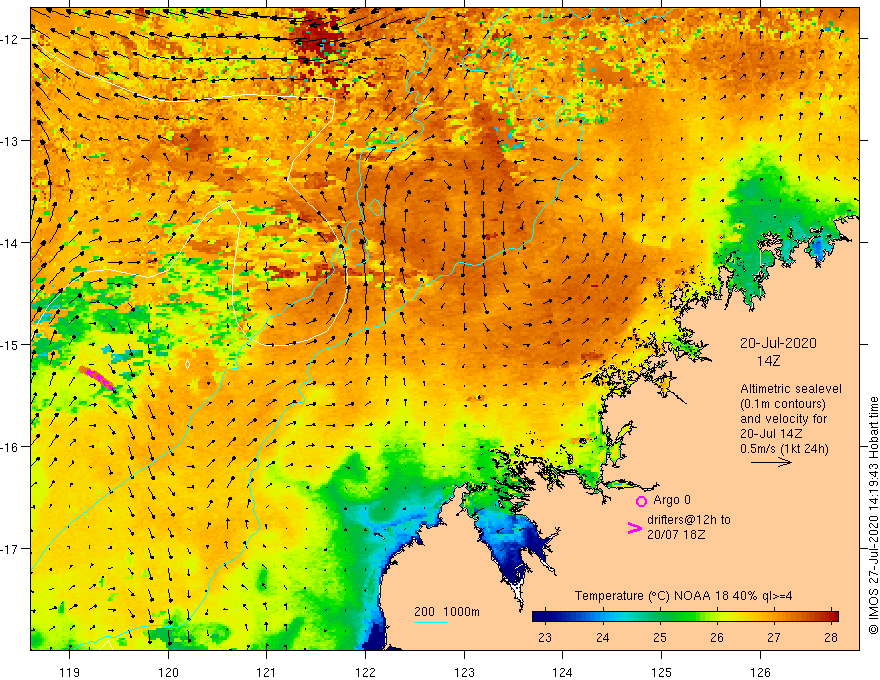880x680 pixels.
Task: Click the 26 tick label on the colorbar
Action: tap(717, 638)
